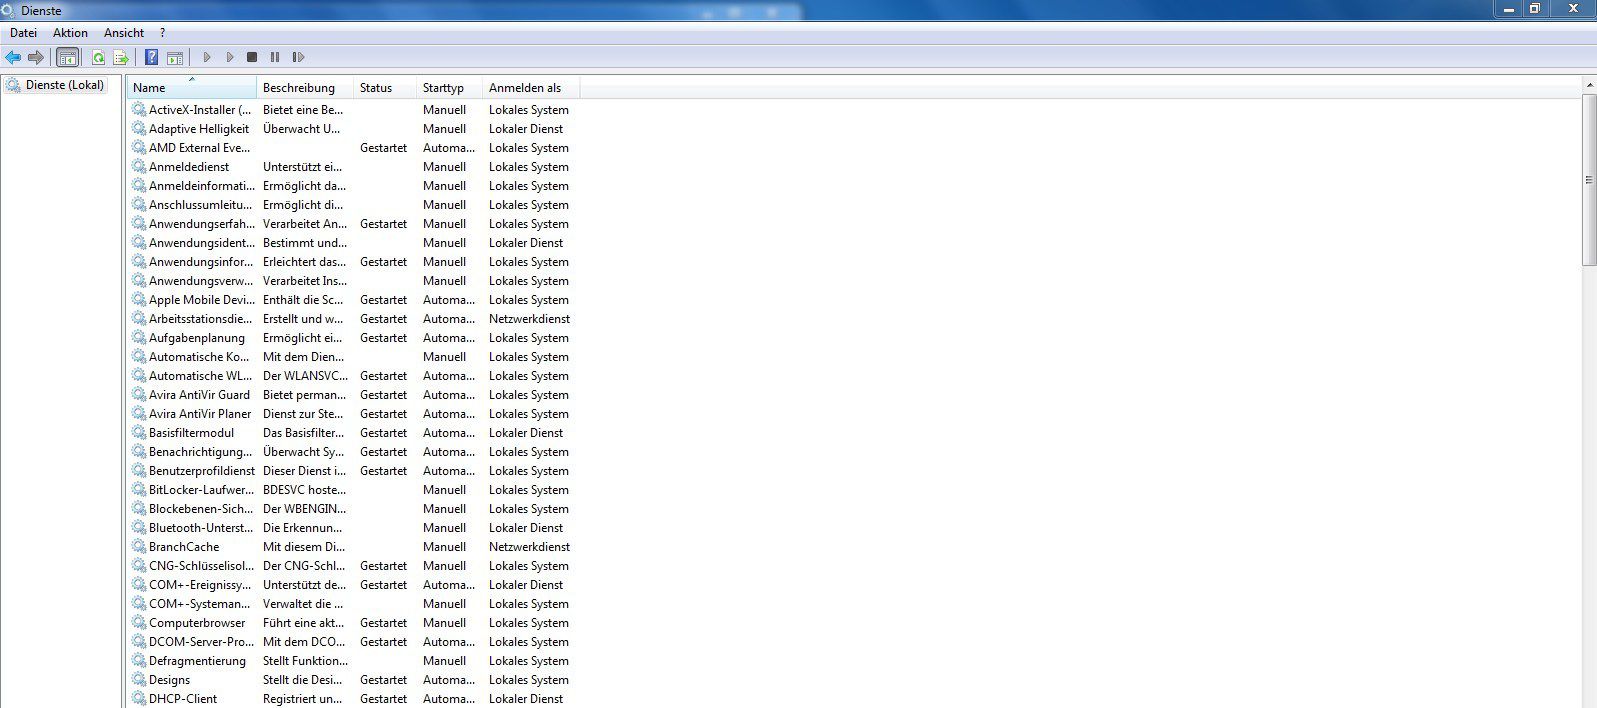Click 'BDESVC hoste...' description text
The width and height of the screenshot is (1597, 708).
tap(304, 490)
